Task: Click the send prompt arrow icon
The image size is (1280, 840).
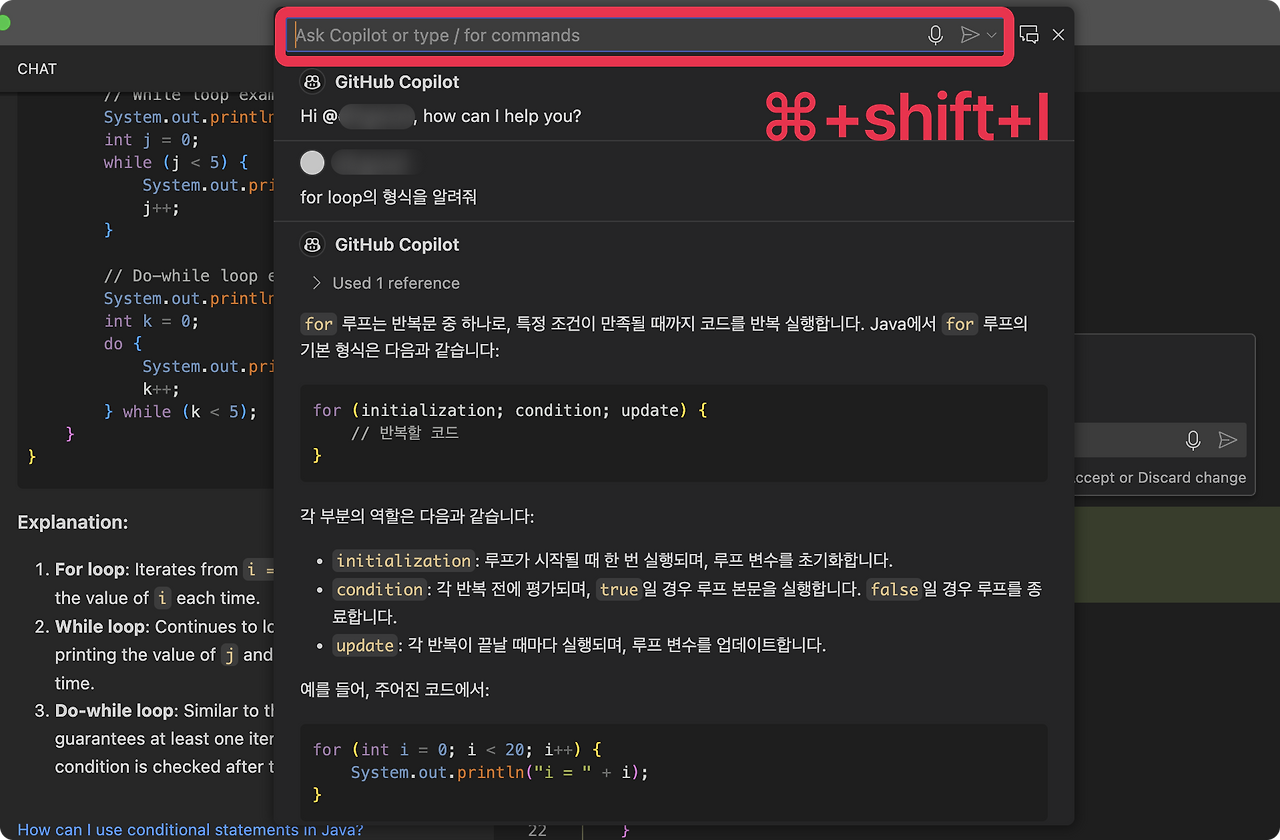Action: (968, 34)
